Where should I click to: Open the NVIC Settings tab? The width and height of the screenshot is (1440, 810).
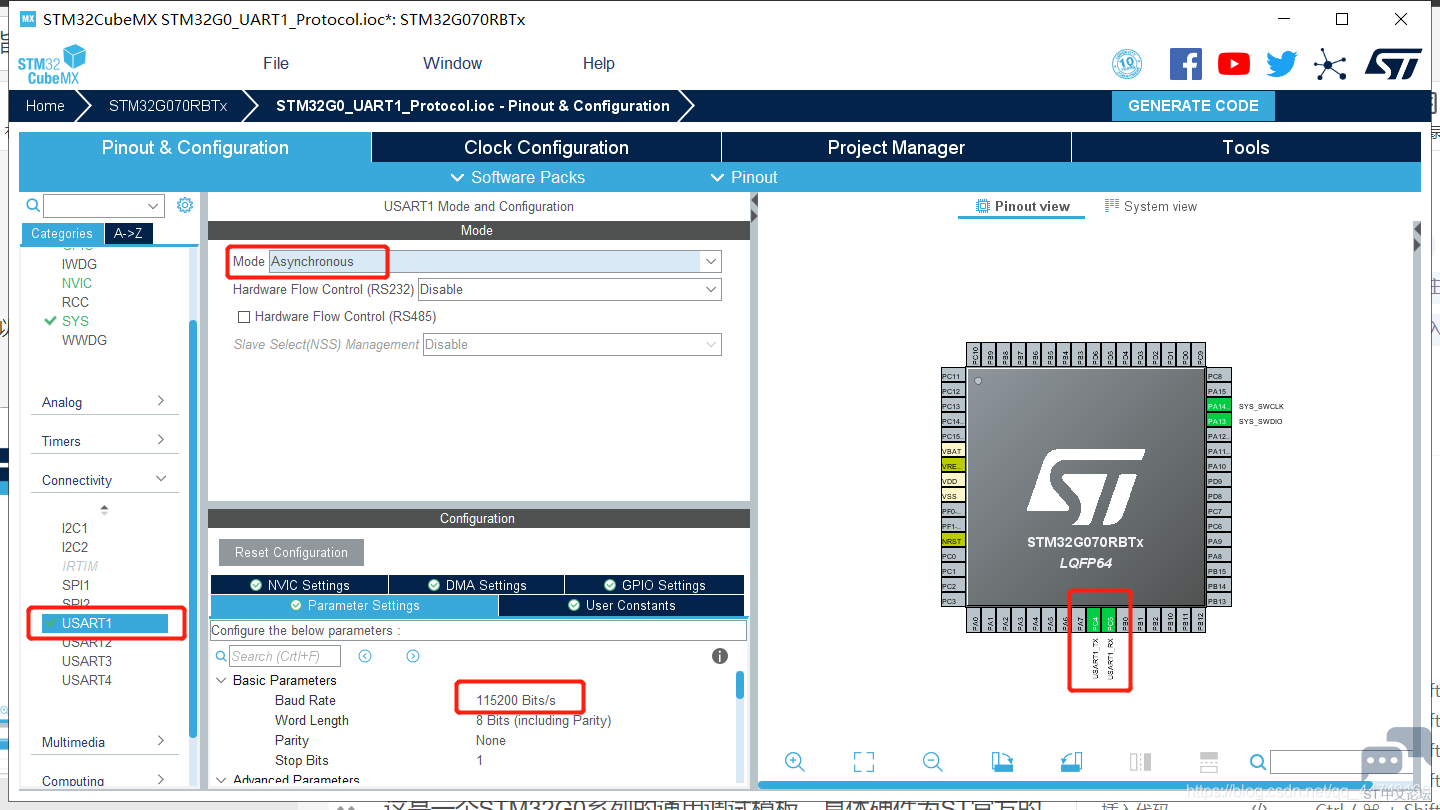(299, 585)
